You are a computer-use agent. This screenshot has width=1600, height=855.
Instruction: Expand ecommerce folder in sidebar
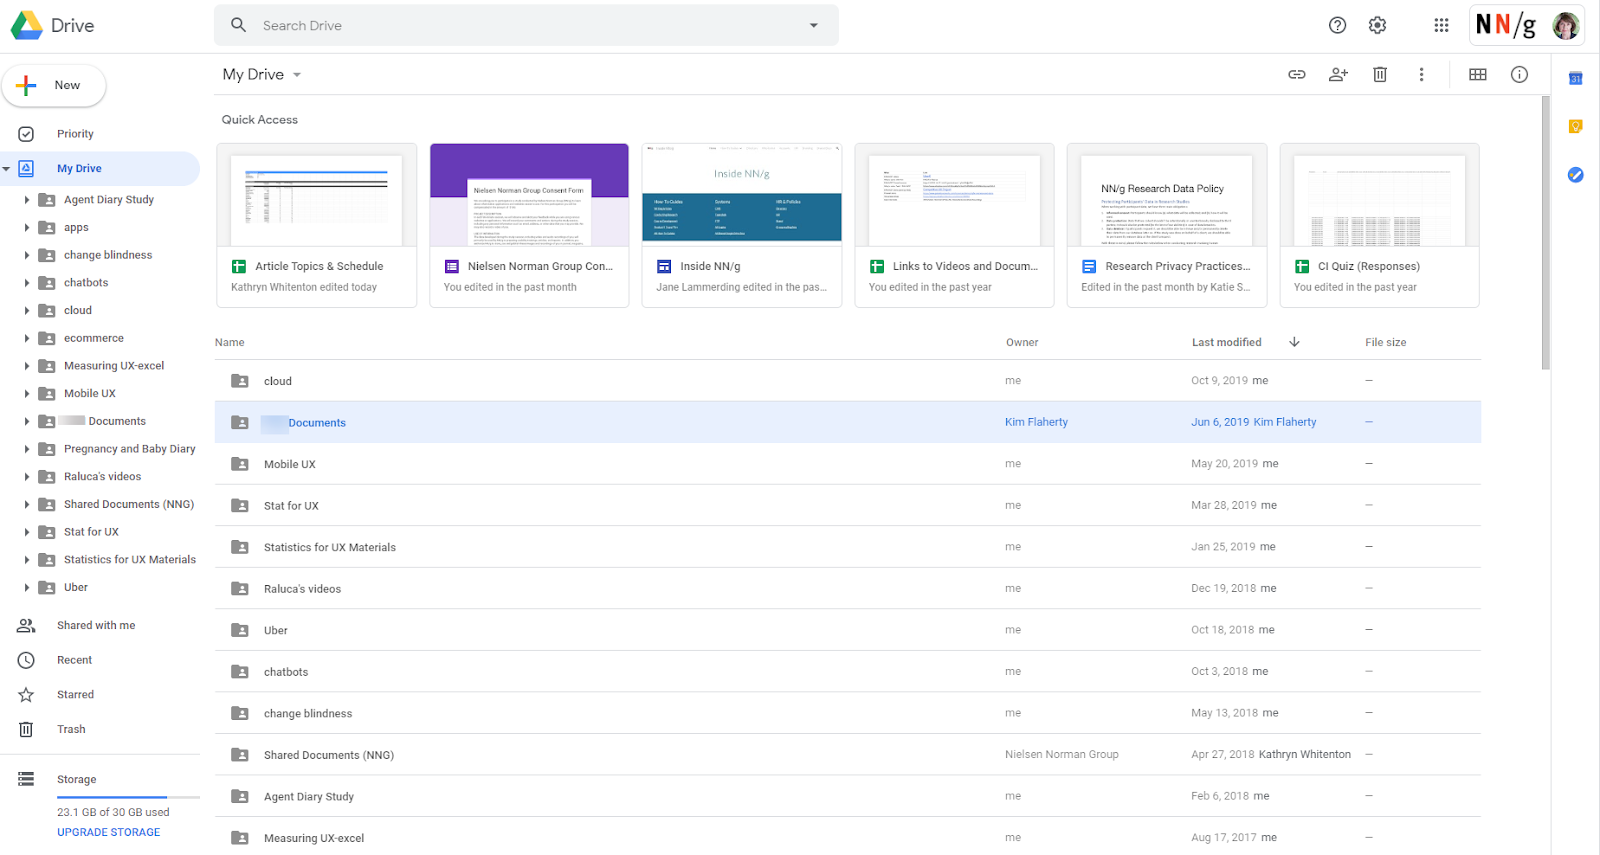coord(26,338)
